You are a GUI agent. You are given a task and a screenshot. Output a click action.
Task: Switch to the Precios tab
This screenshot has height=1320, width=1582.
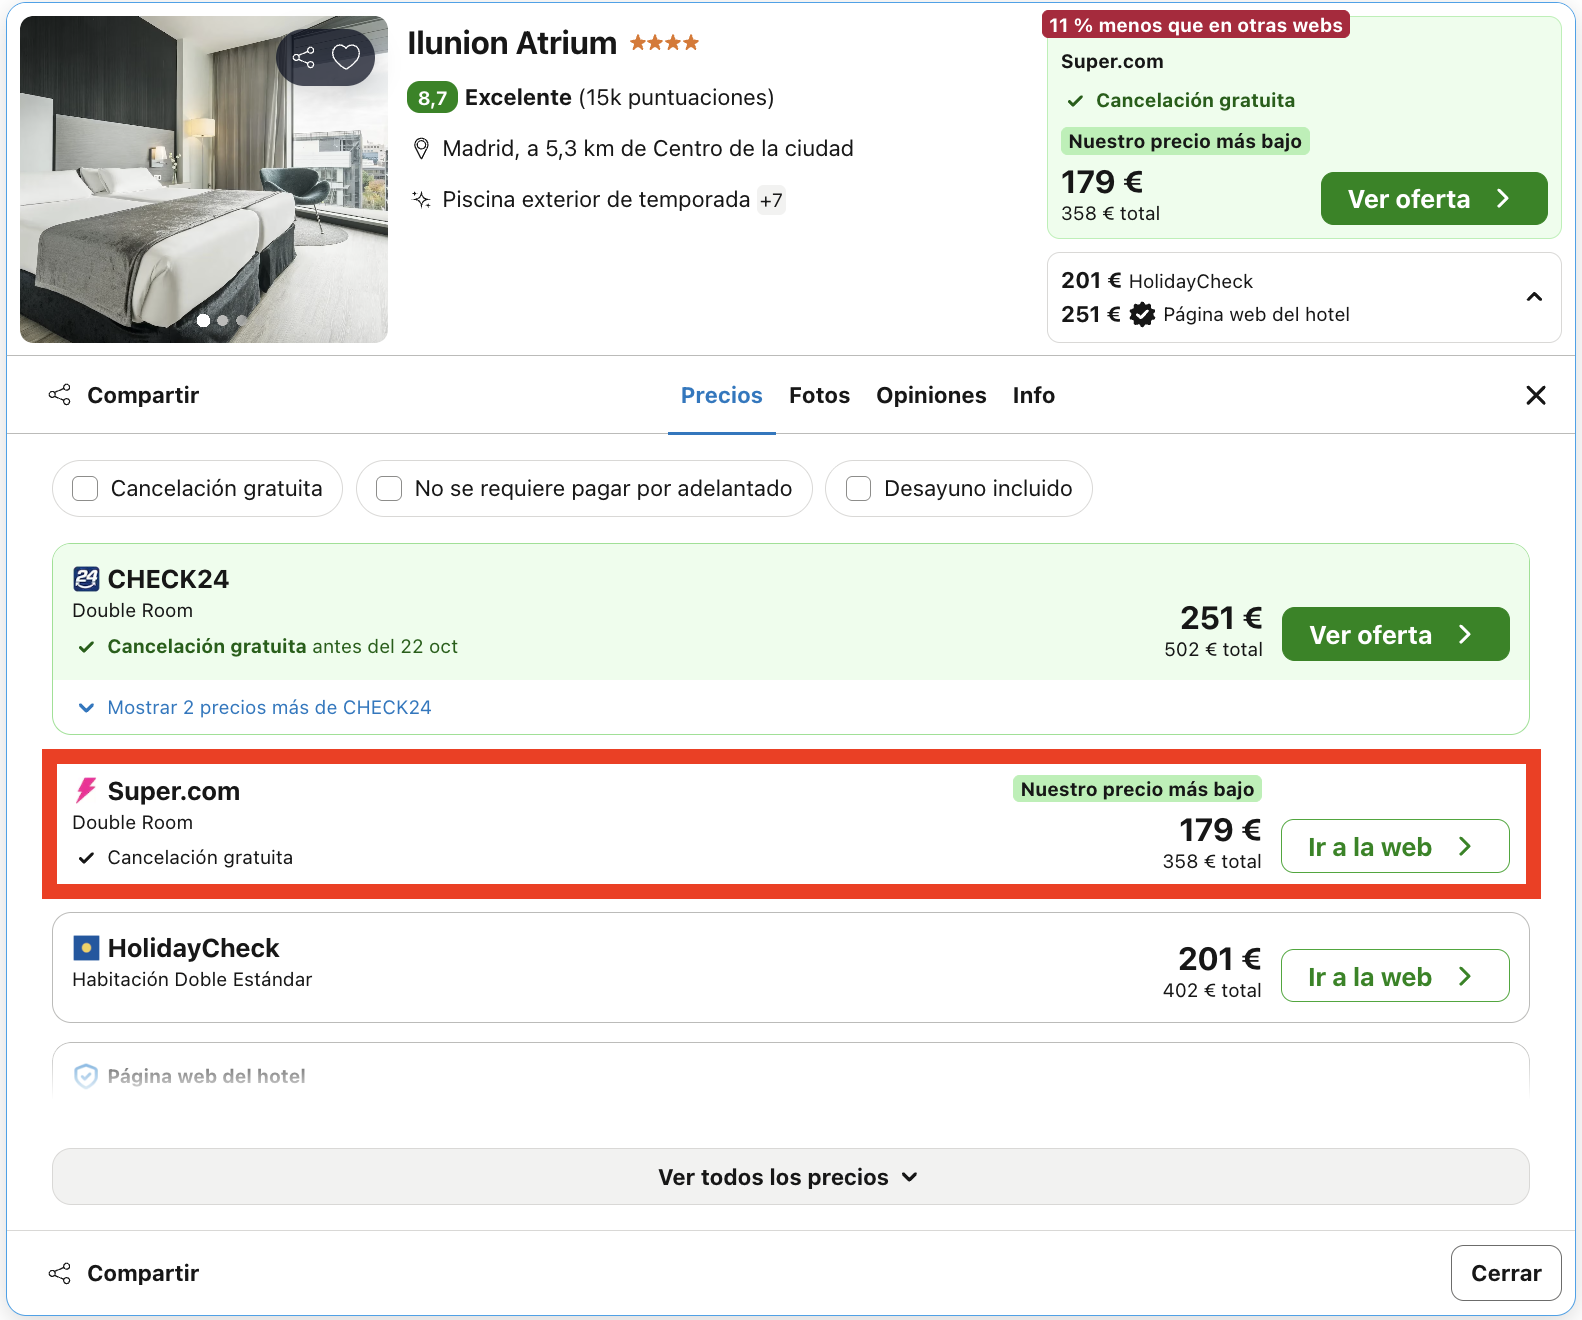click(722, 395)
